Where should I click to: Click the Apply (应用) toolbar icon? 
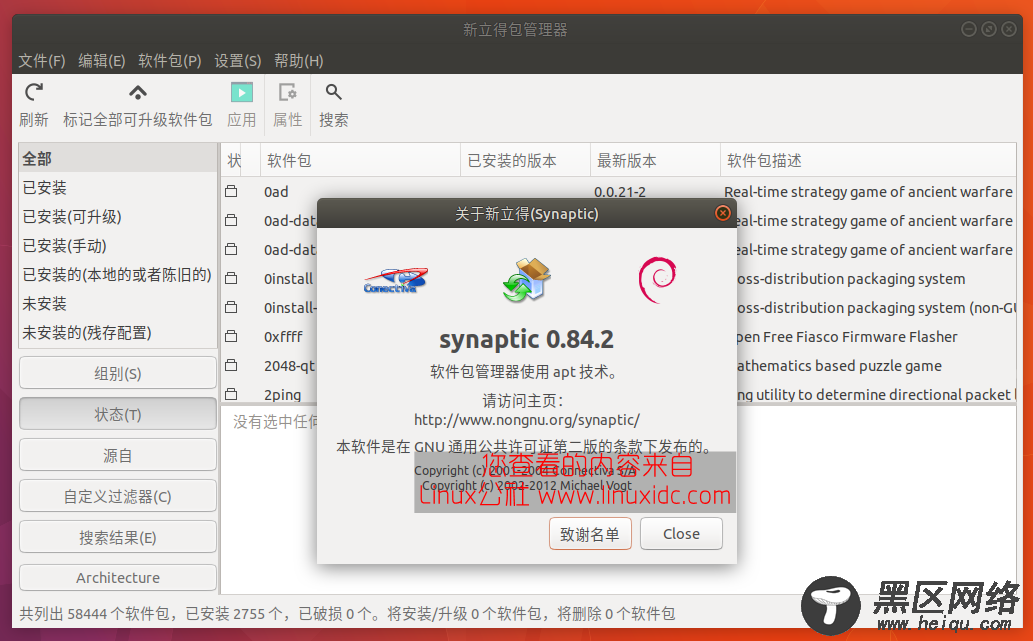click(x=242, y=92)
